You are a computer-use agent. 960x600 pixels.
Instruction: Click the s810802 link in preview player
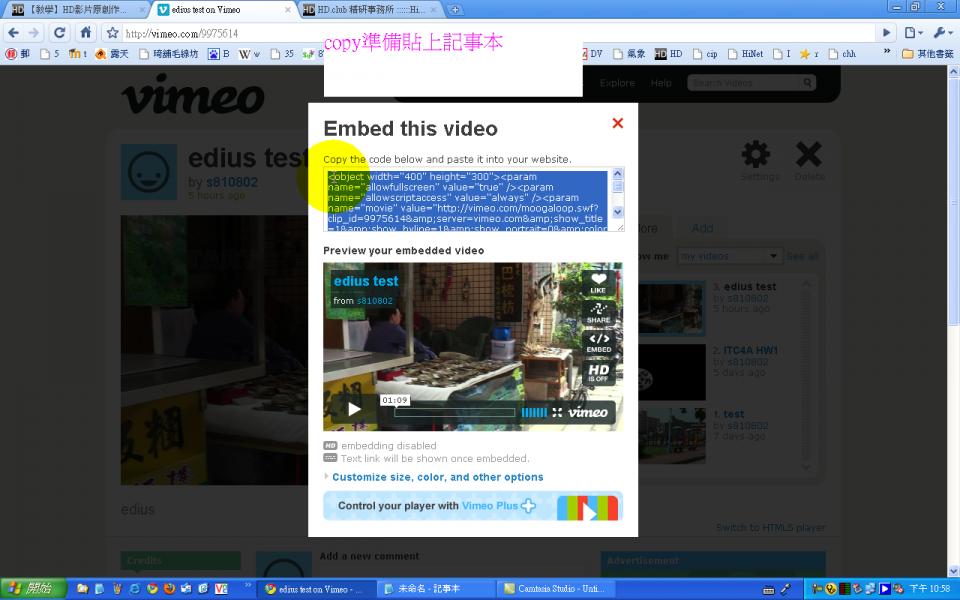tap(375, 301)
